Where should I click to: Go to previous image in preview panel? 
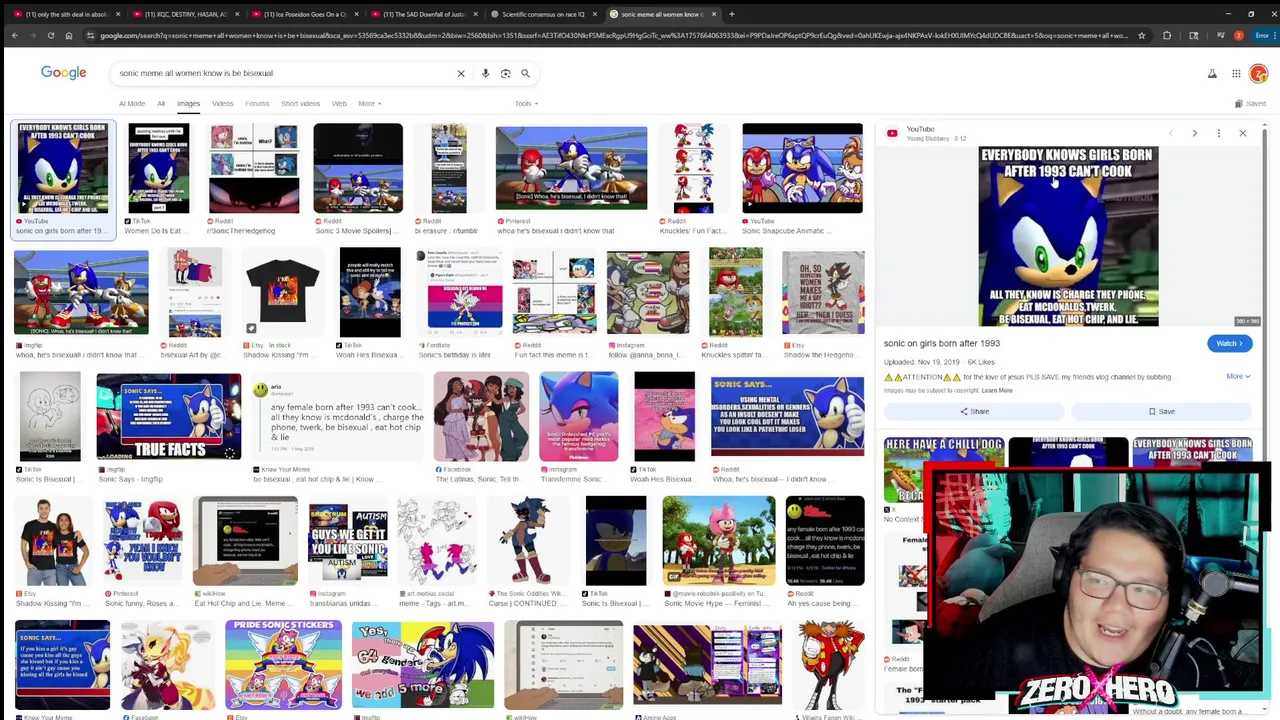[1170, 133]
